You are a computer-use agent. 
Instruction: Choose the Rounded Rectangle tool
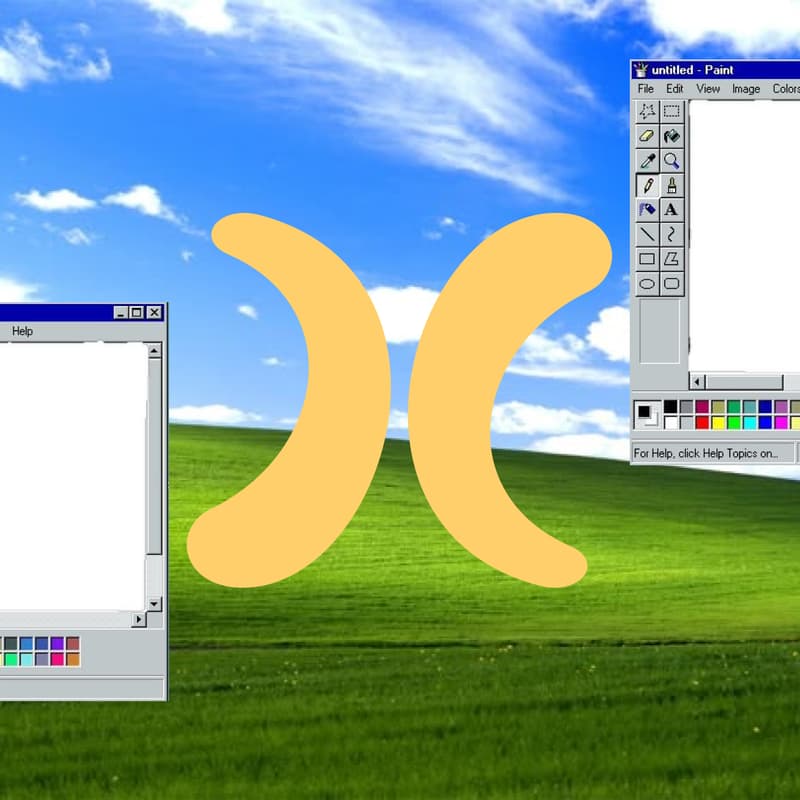[x=671, y=283]
